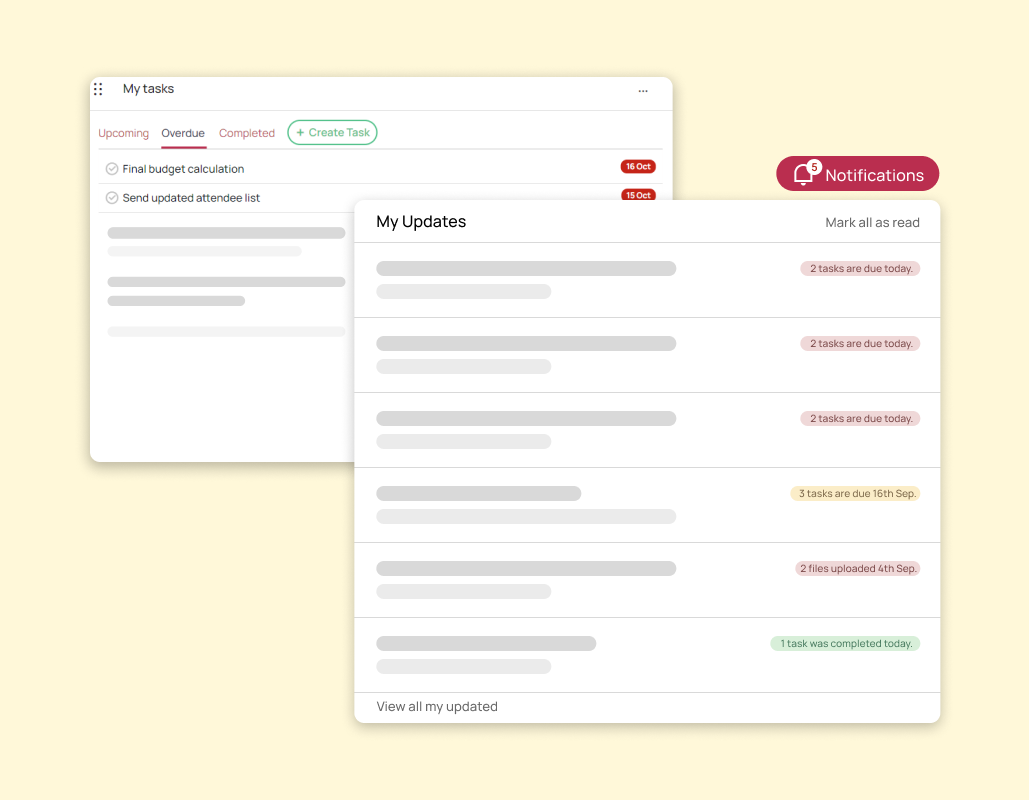Viewport: 1029px width, 800px height.
Task: Click the drag handle beside My tasks
Action: coord(98,89)
